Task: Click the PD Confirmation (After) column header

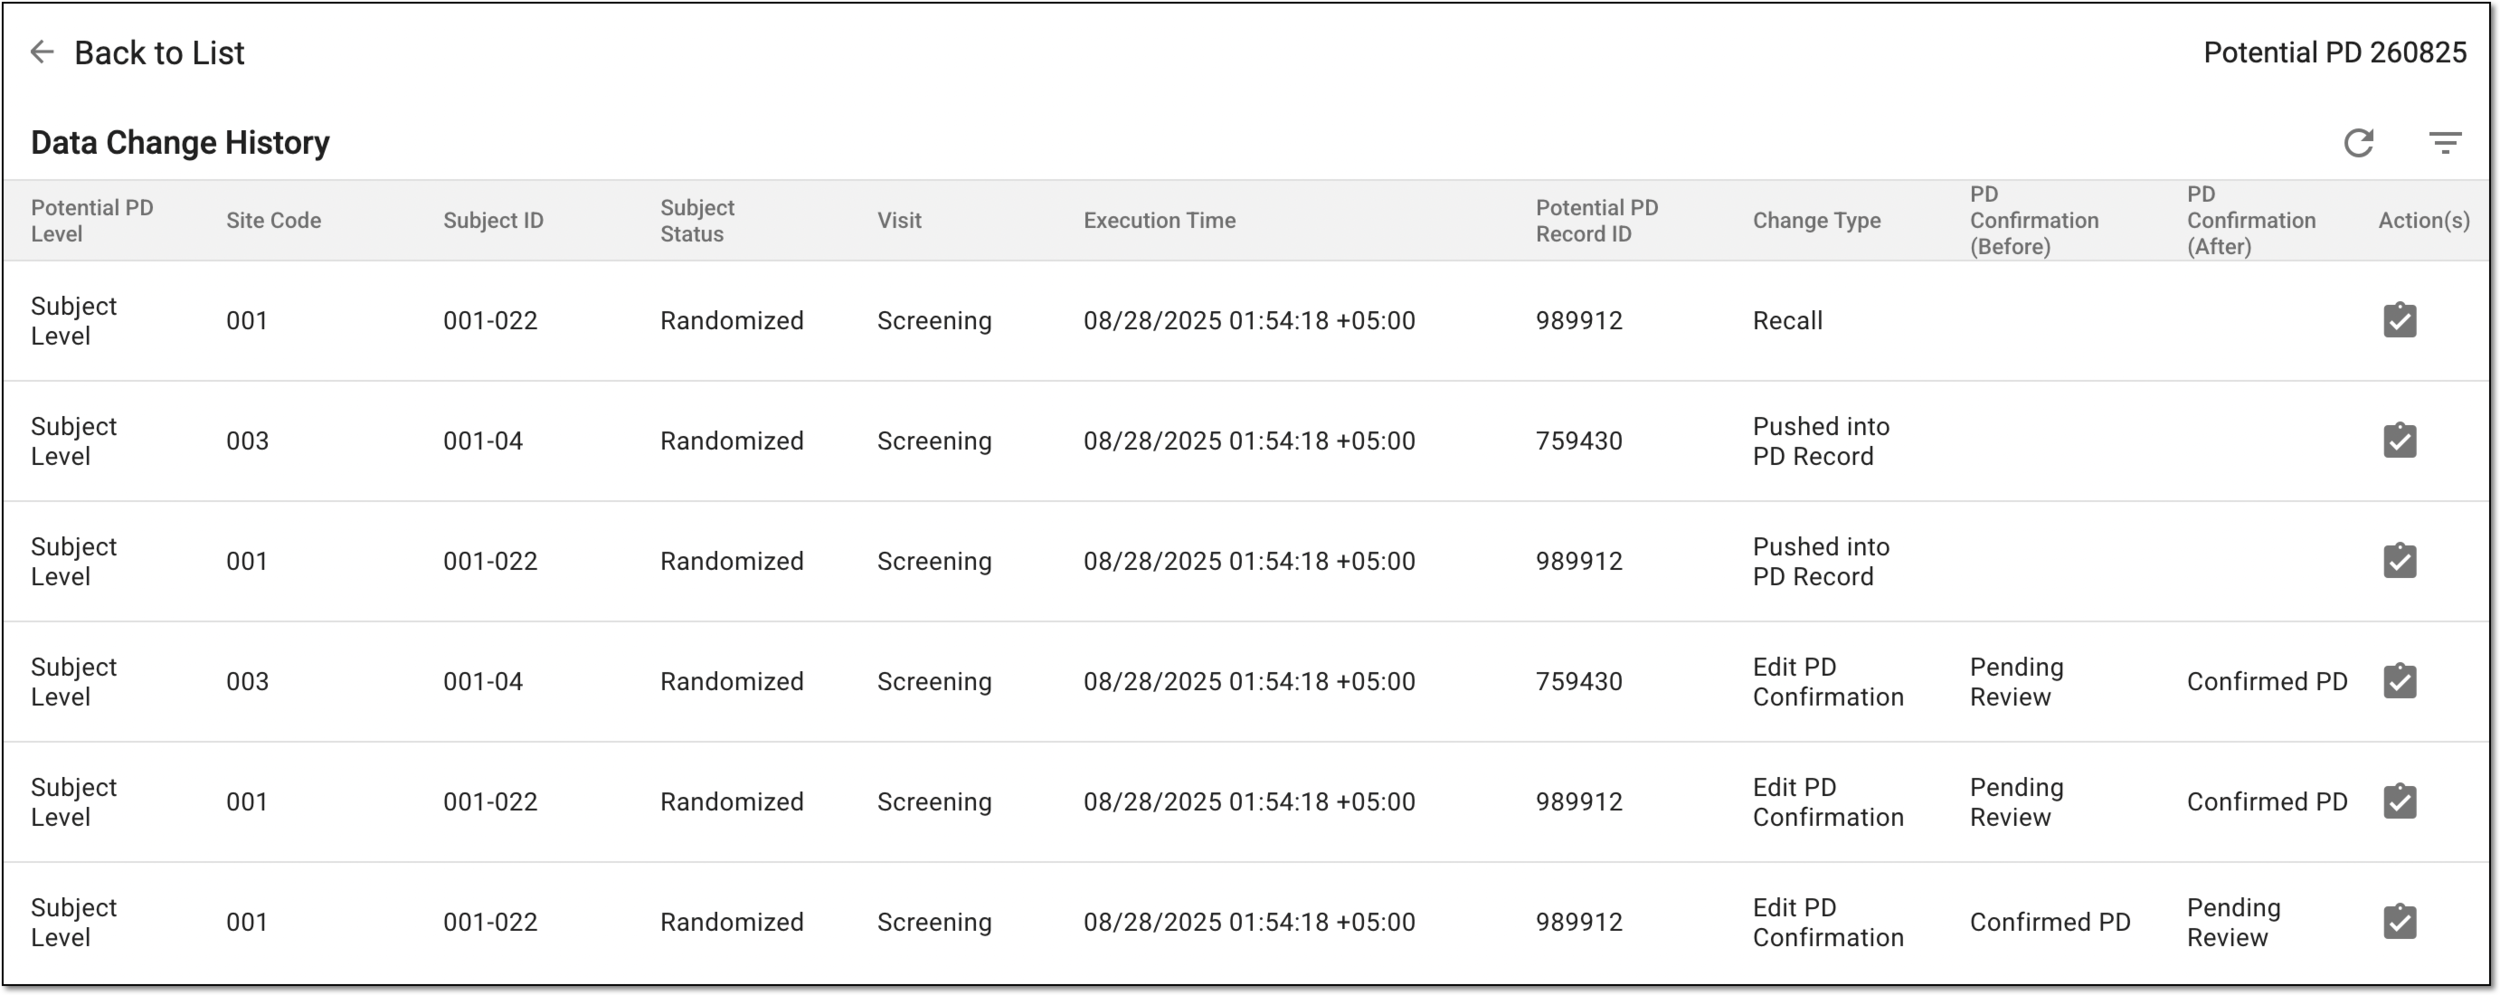Action: 2250,220
